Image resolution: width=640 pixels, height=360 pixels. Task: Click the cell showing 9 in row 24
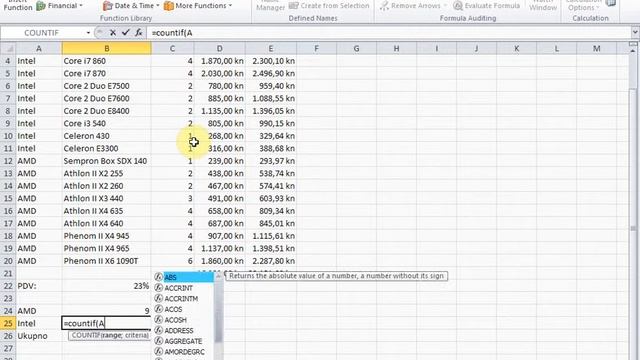[x=107, y=311]
